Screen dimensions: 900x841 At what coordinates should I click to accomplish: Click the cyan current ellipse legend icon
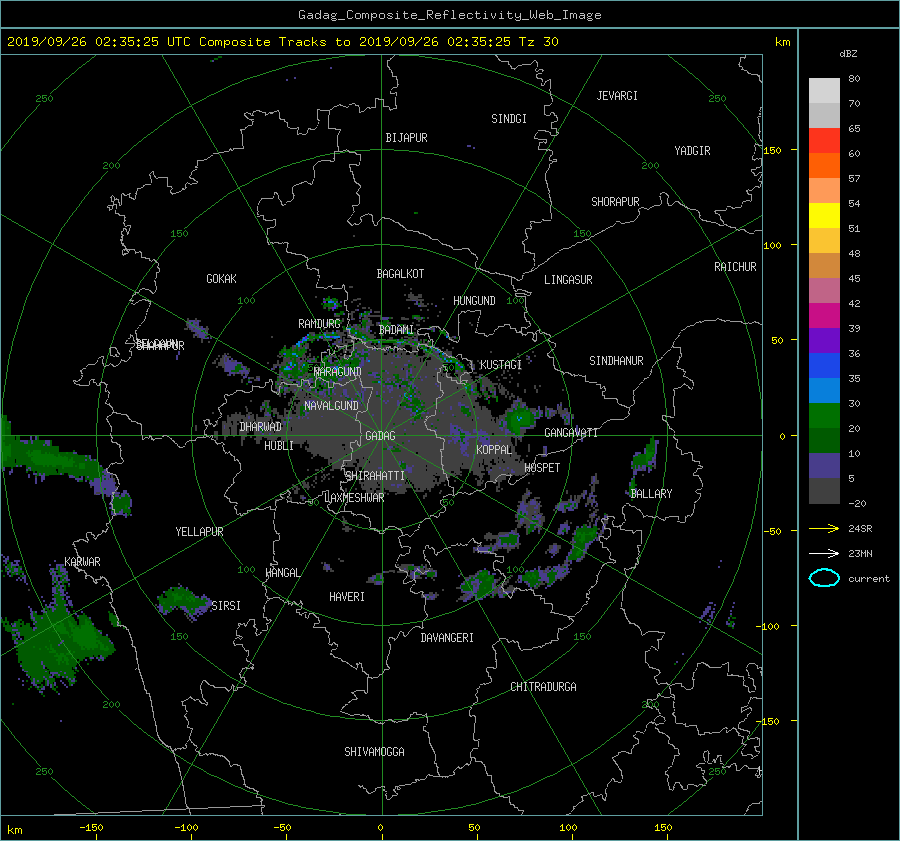pyautogui.click(x=824, y=578)
